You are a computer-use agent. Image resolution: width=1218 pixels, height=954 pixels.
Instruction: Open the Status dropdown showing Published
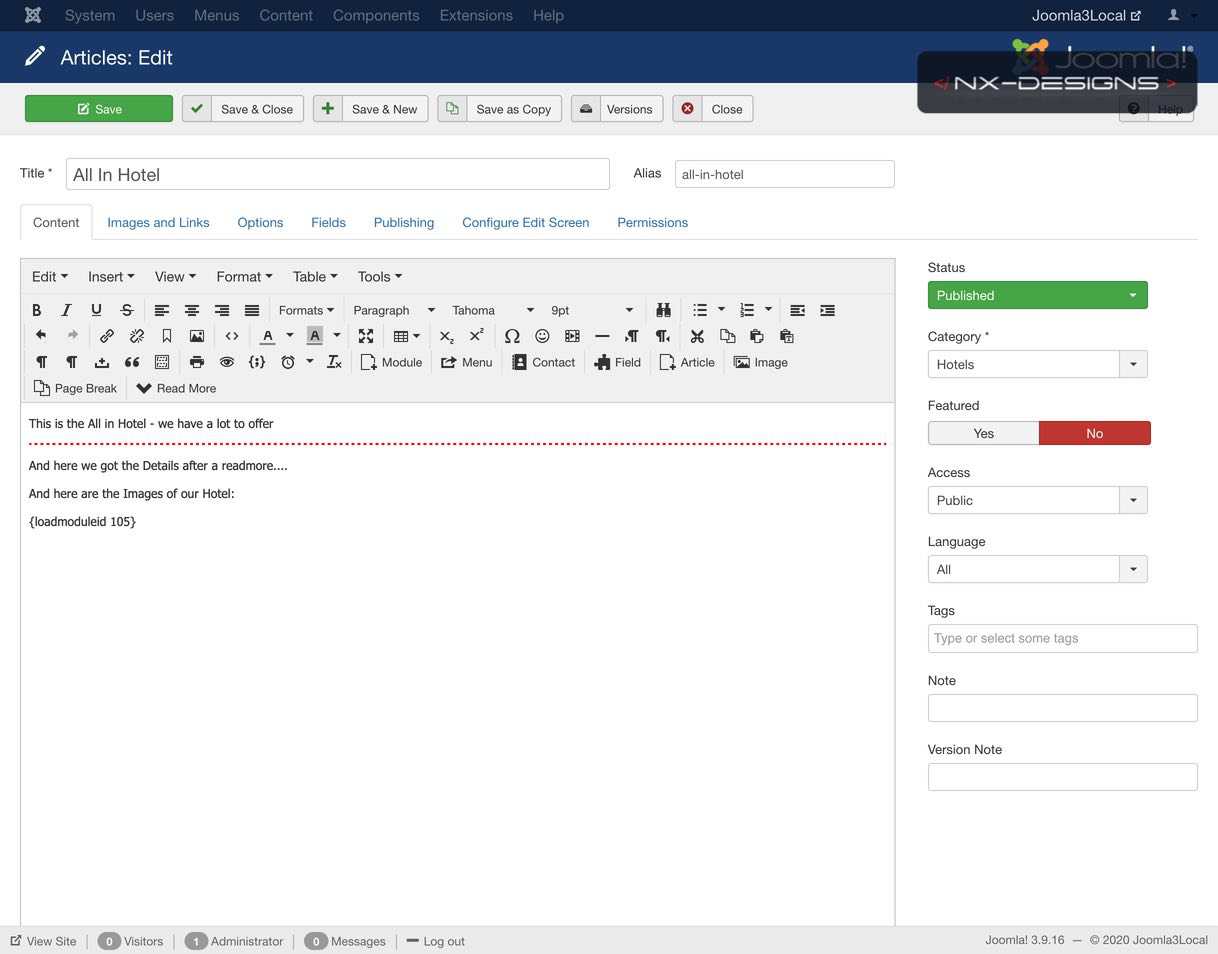point(1037,295)
